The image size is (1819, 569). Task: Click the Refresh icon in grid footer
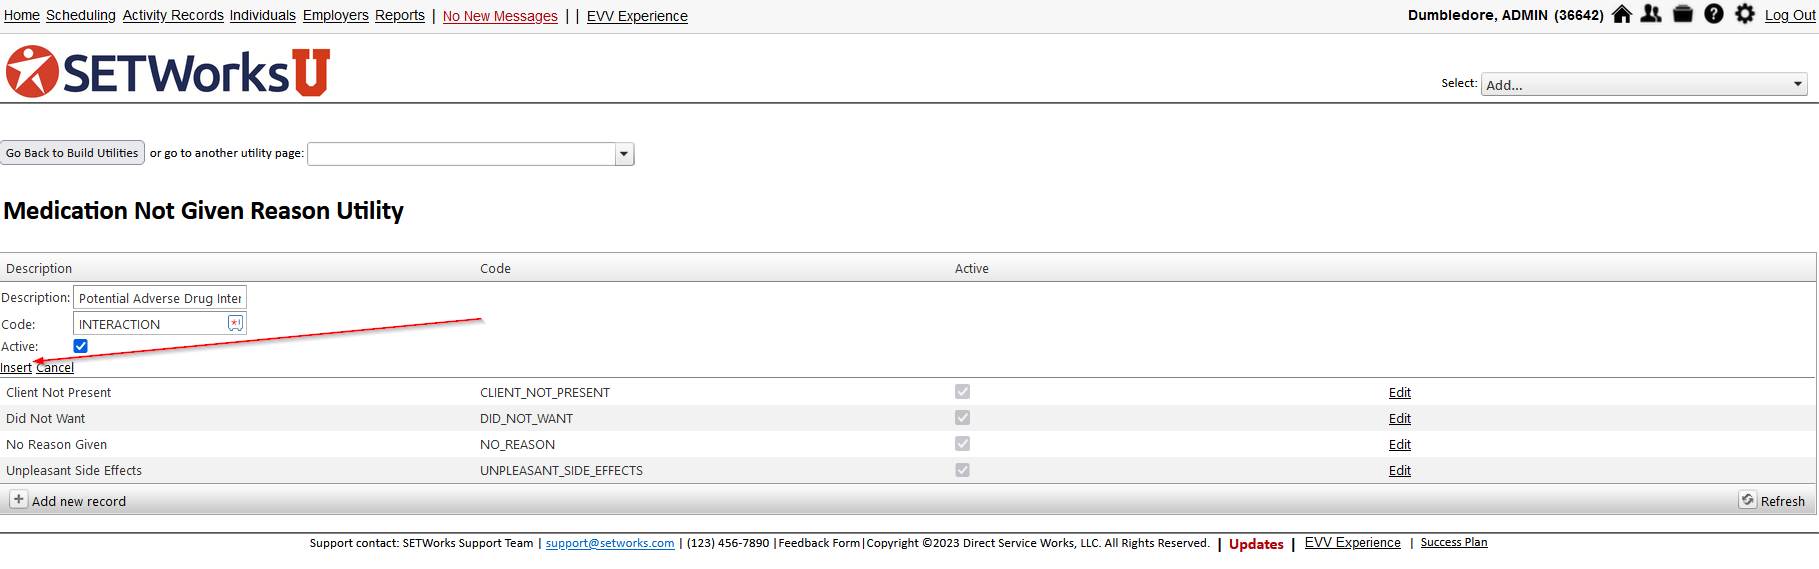tap(1747, 500)
